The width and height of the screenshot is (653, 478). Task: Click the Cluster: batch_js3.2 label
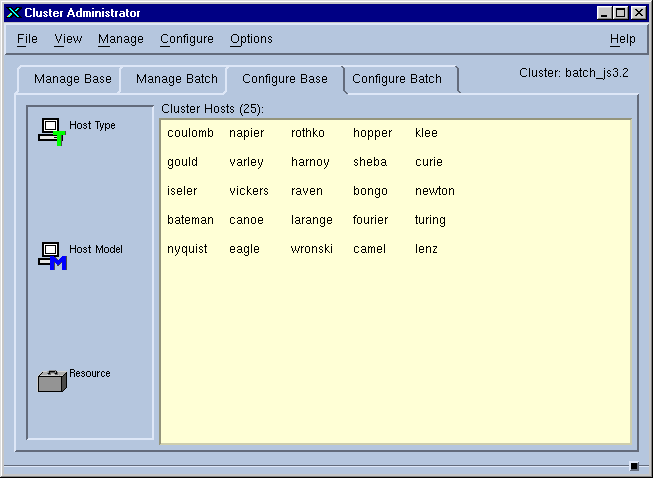tap(573, 73)
